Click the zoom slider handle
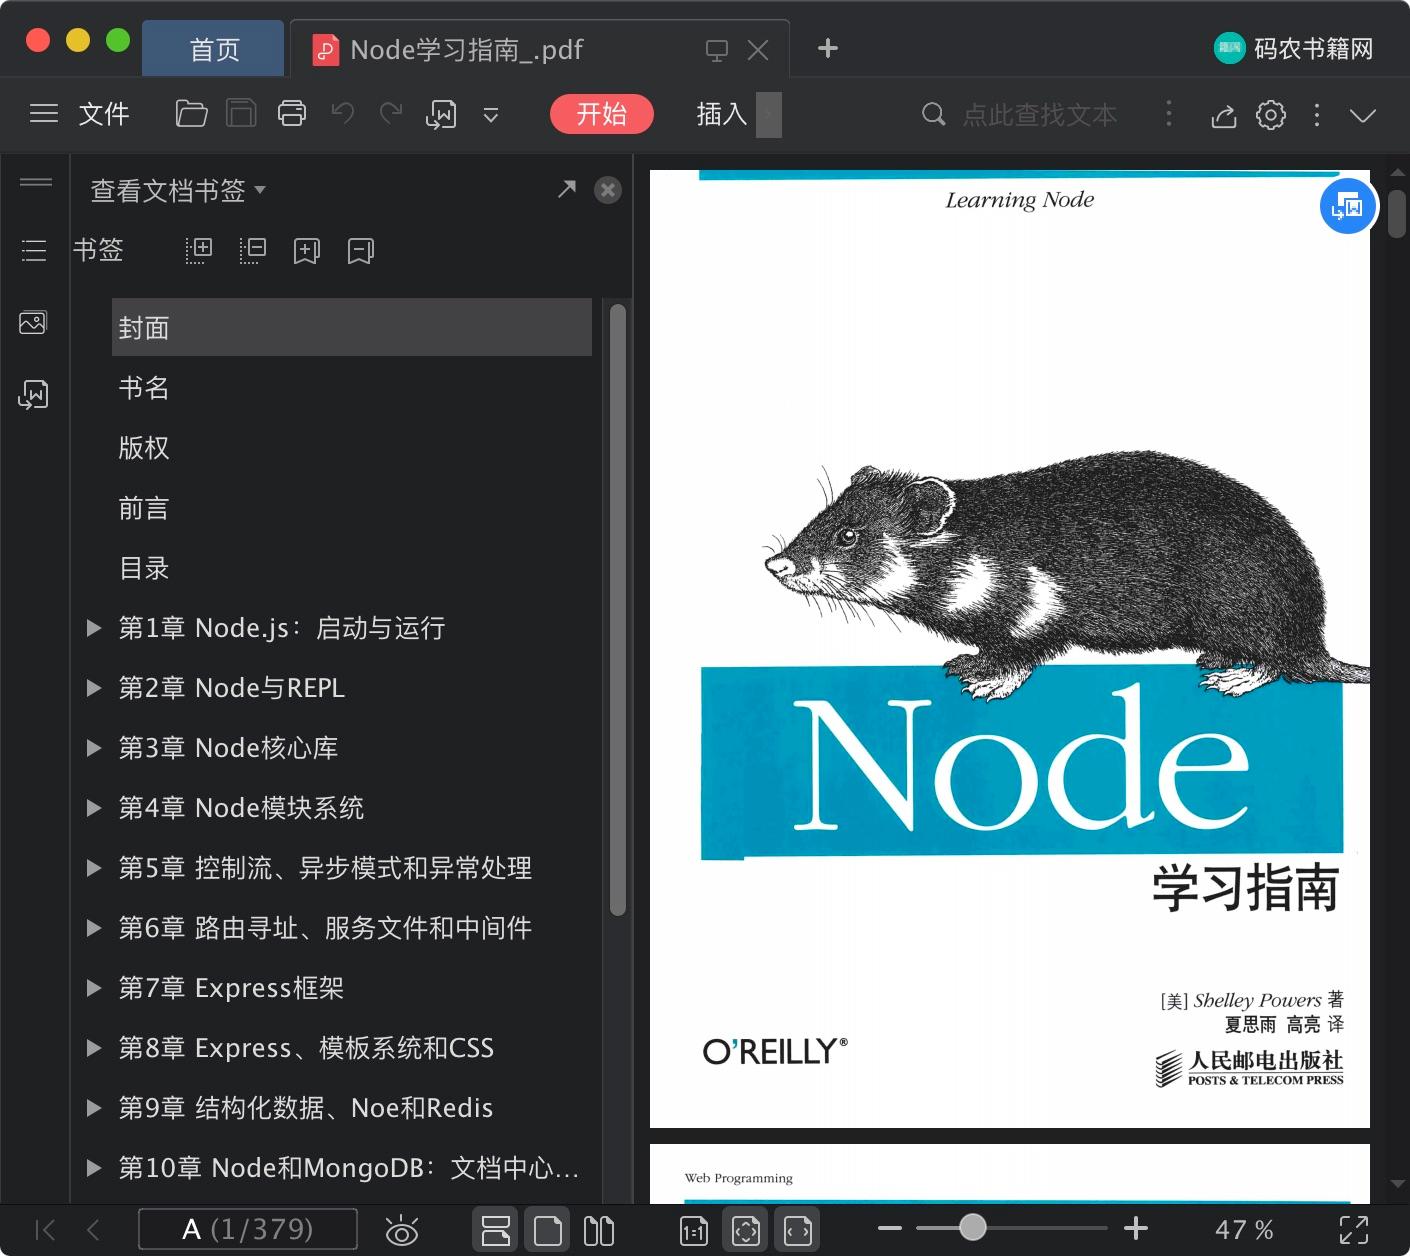This screenshot has height=1256, width=1410. click(972, 1227)
